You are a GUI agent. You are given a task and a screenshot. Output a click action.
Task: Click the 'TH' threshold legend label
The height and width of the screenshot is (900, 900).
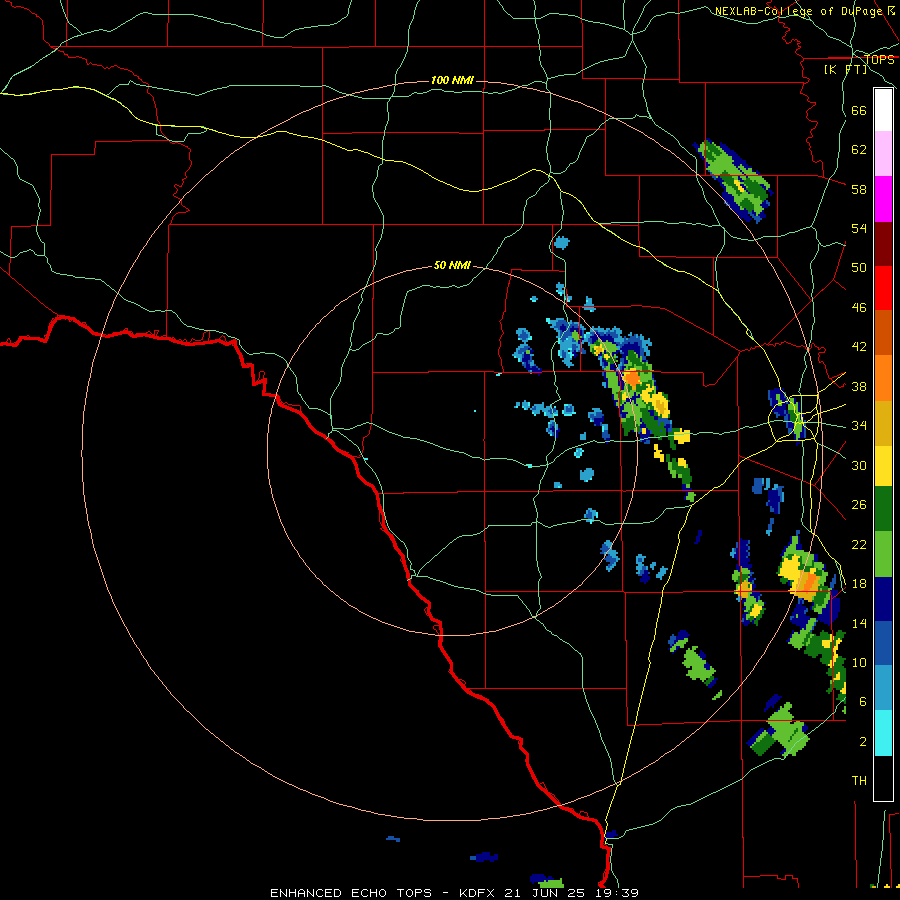859,781
